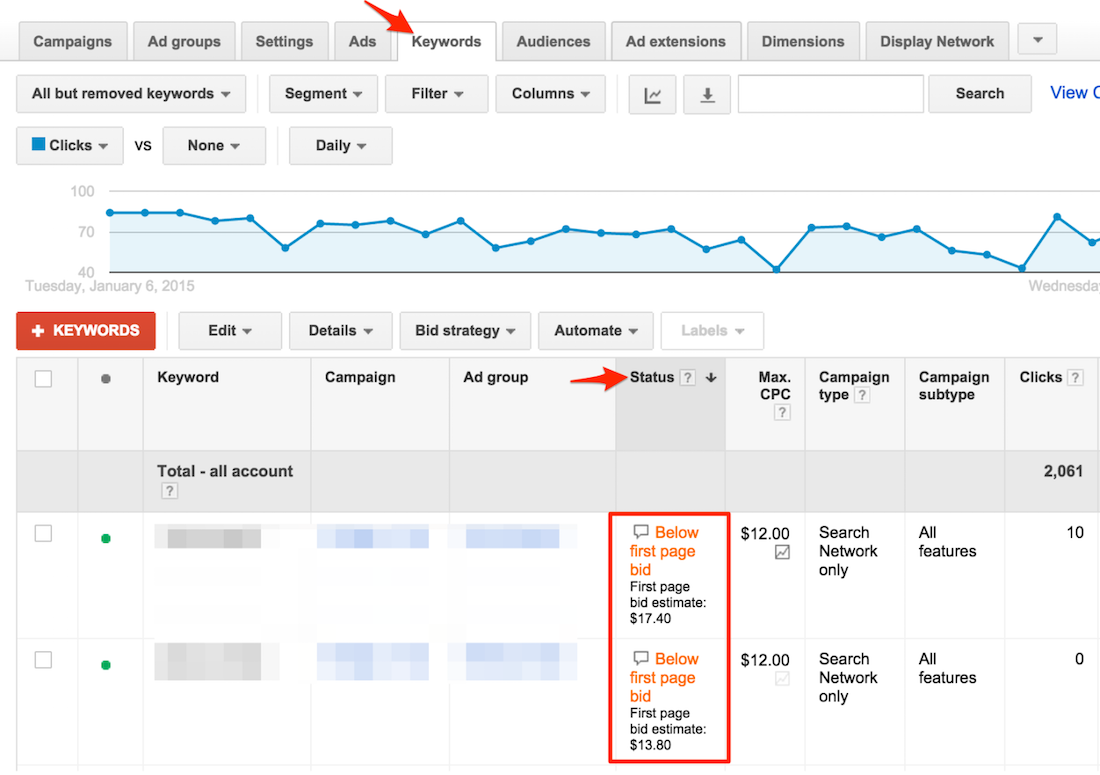Viewport: 1100px width, 775px height.
Task: Click inside the search input field
Action: click(830, 93)
